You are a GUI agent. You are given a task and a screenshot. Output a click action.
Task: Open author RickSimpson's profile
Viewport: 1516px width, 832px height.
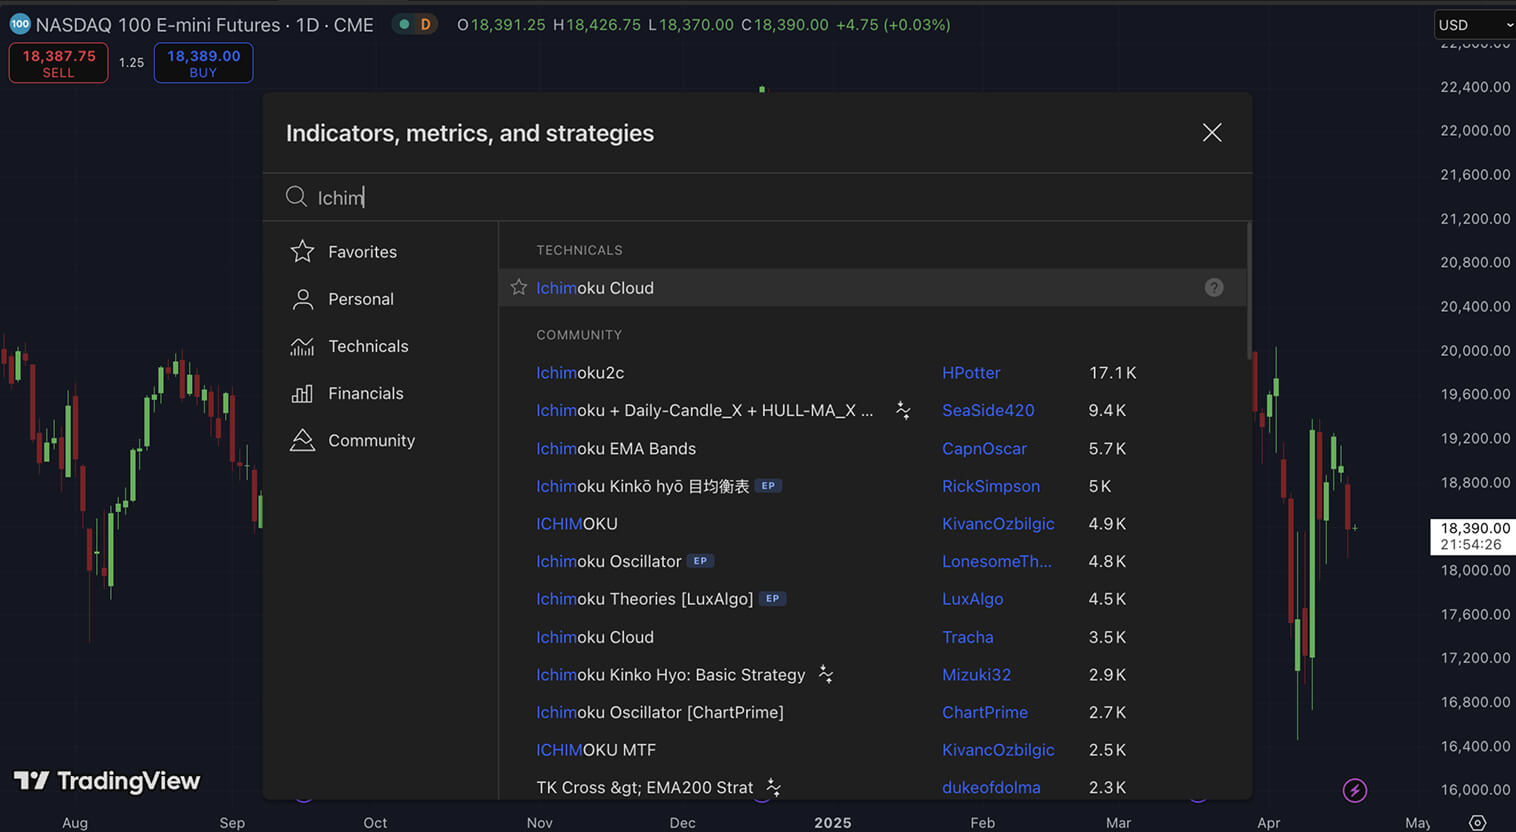tap(991, 486)
